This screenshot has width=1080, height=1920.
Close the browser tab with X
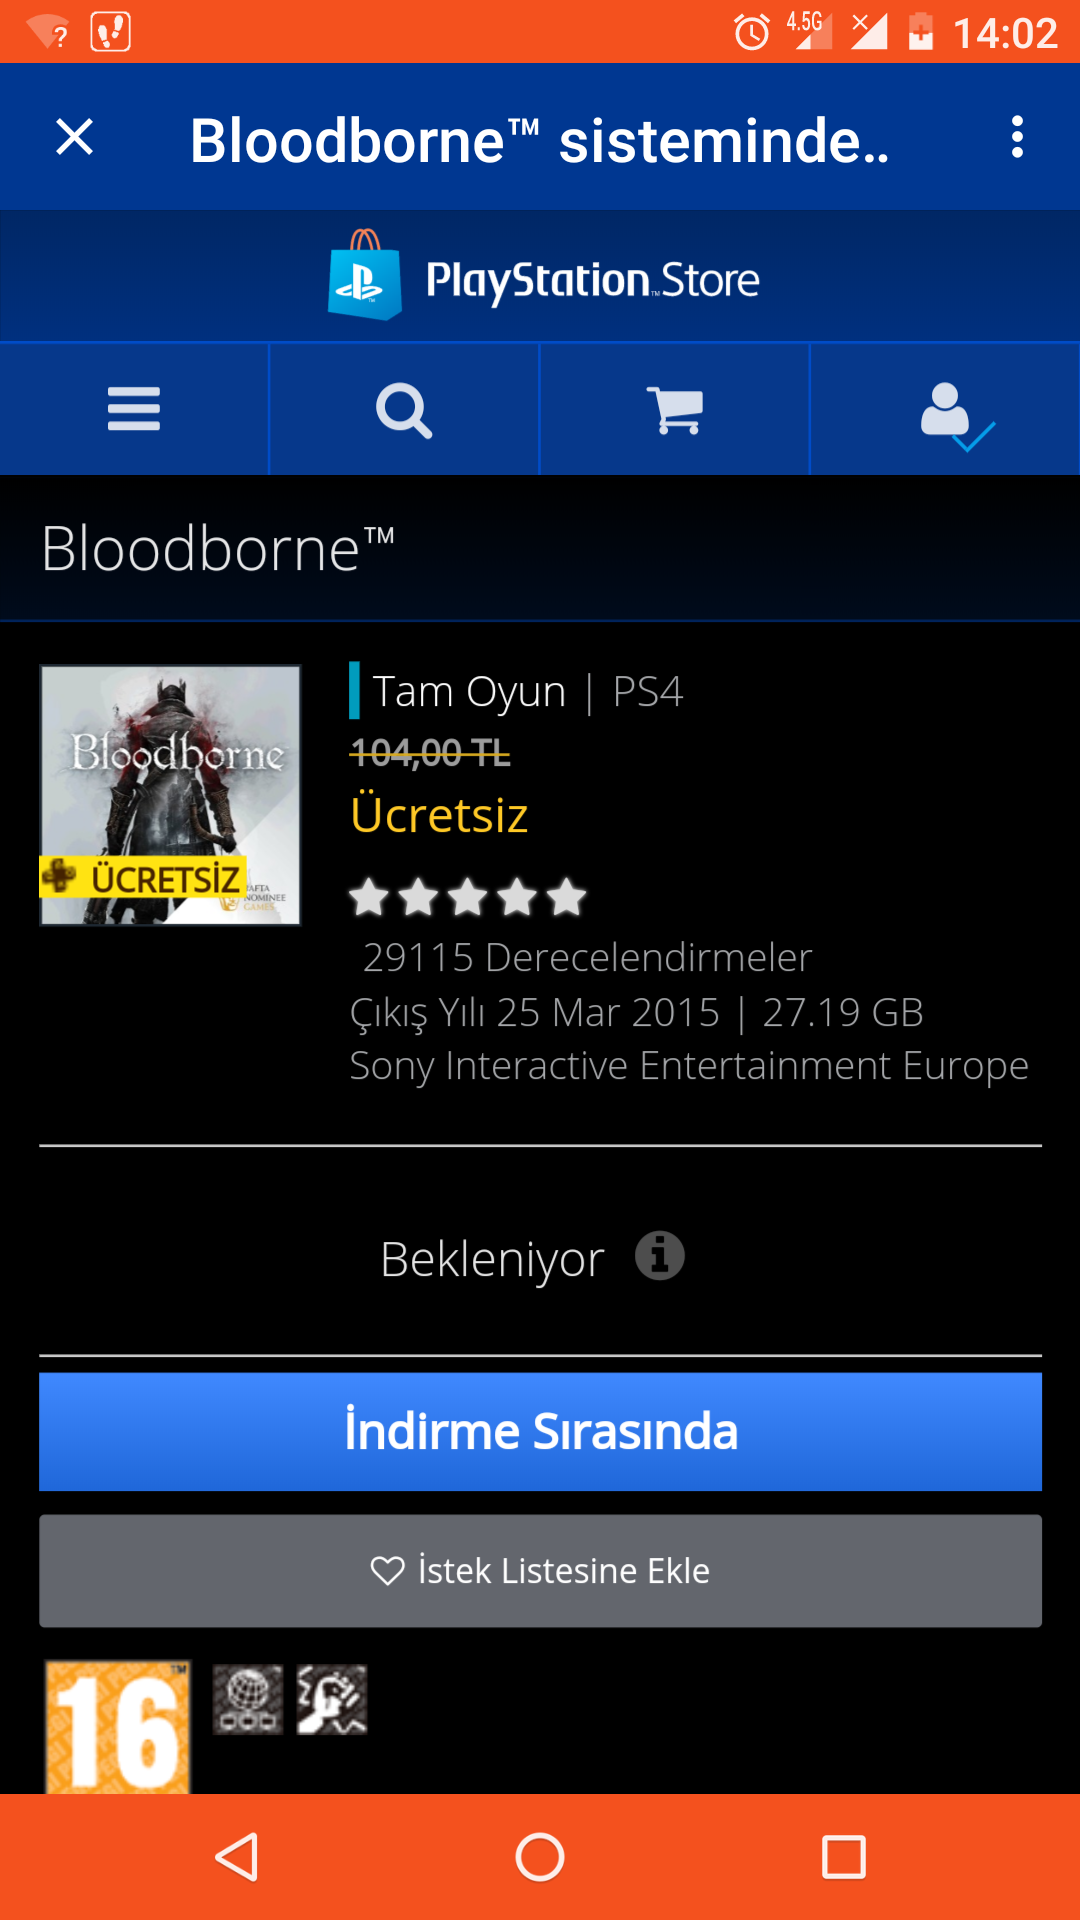pyautogui.click(x=75, y=137)
